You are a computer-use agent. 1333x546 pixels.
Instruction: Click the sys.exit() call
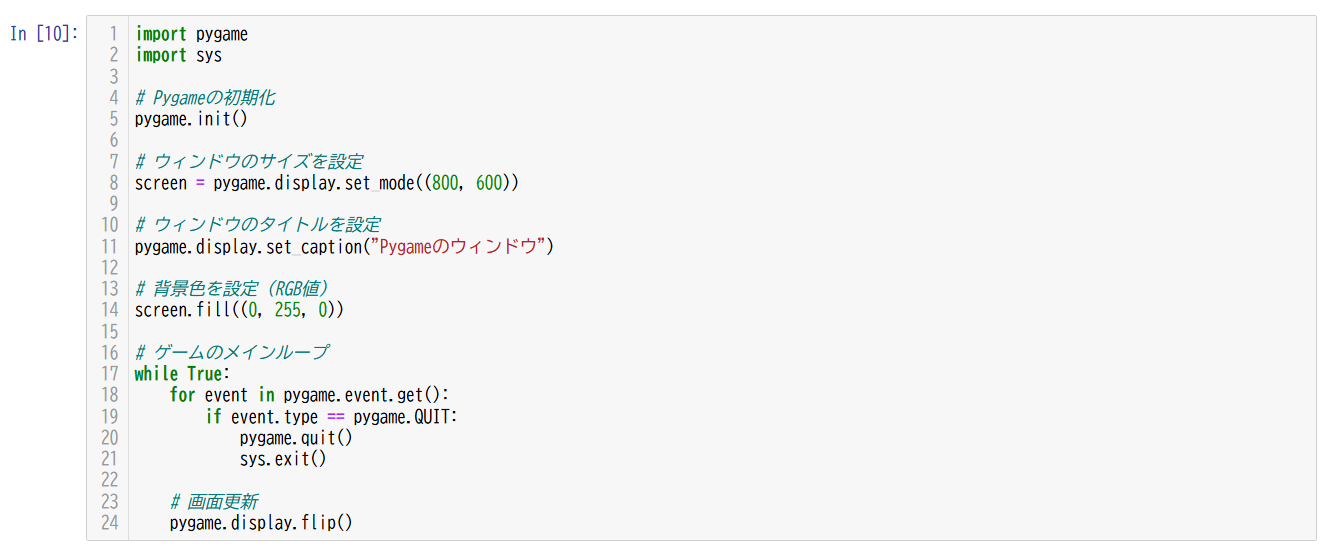pyautogui.click(x=283, y=459)
